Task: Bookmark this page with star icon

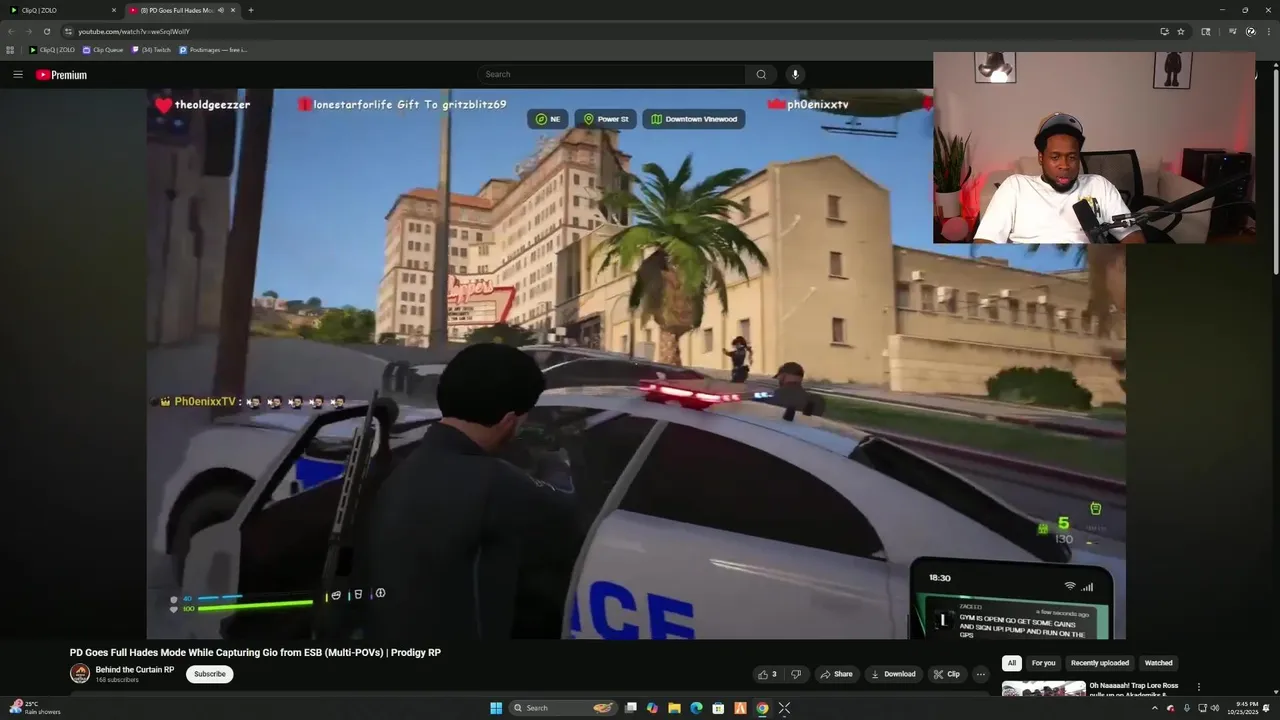Action: pyautogui.click(x=1181, y=31)
